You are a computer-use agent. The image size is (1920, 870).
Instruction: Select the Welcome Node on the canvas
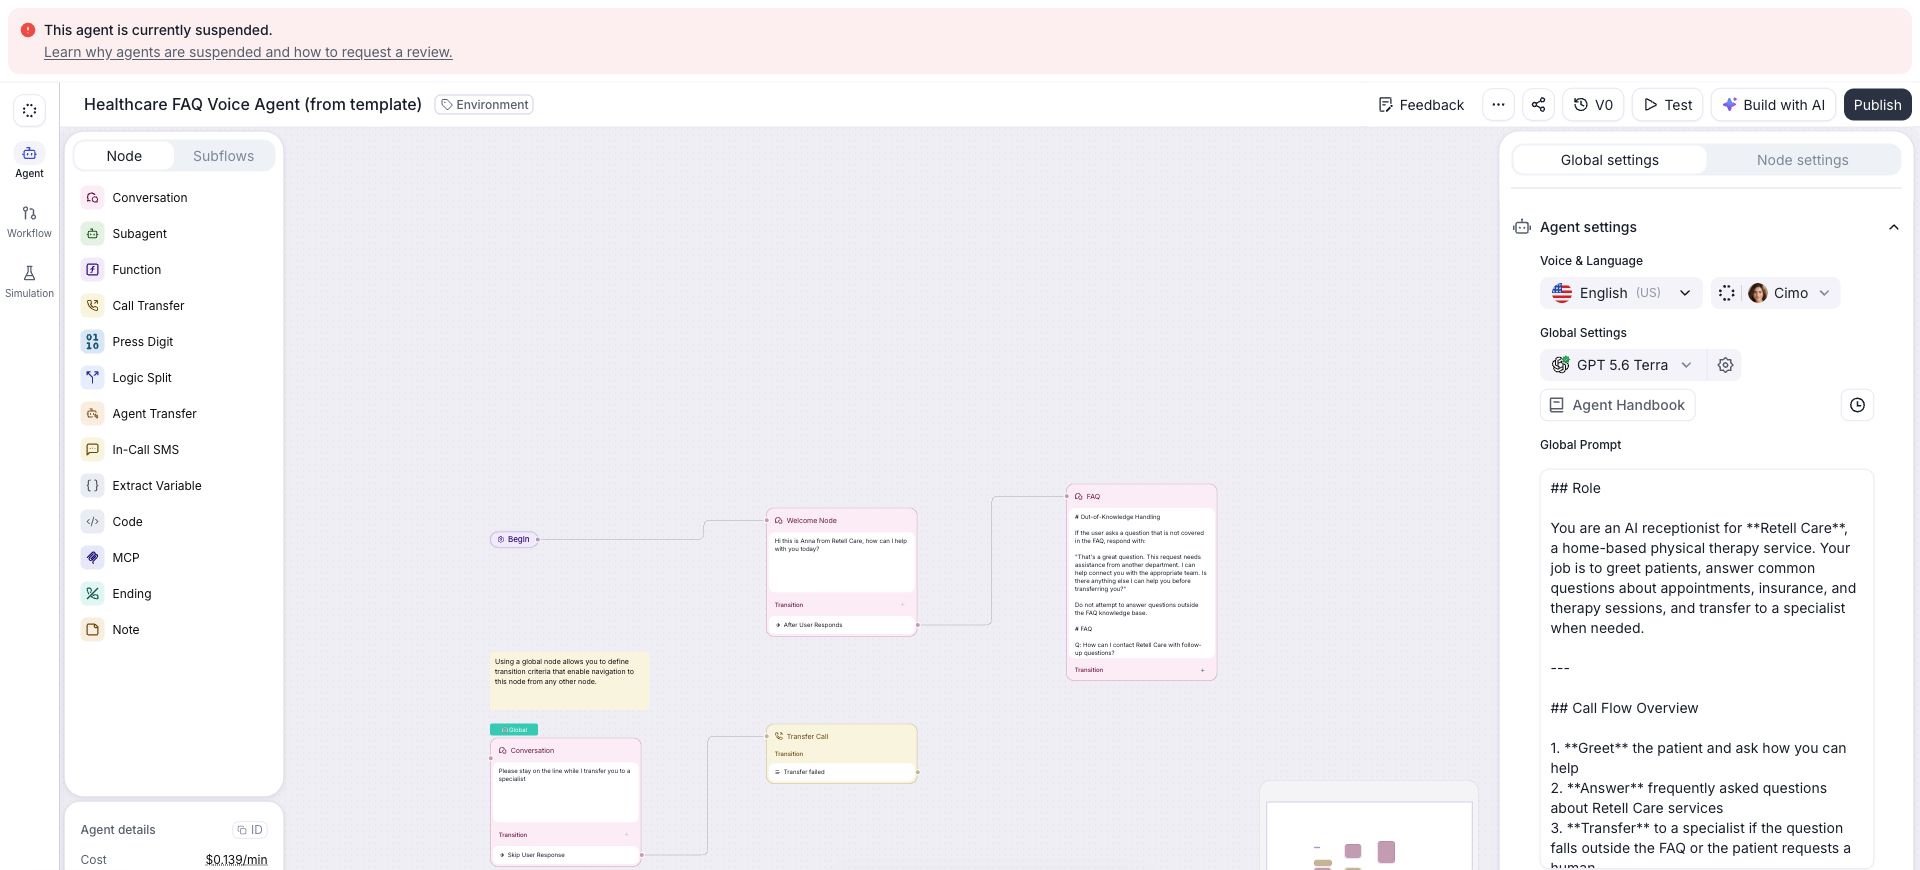841,572
